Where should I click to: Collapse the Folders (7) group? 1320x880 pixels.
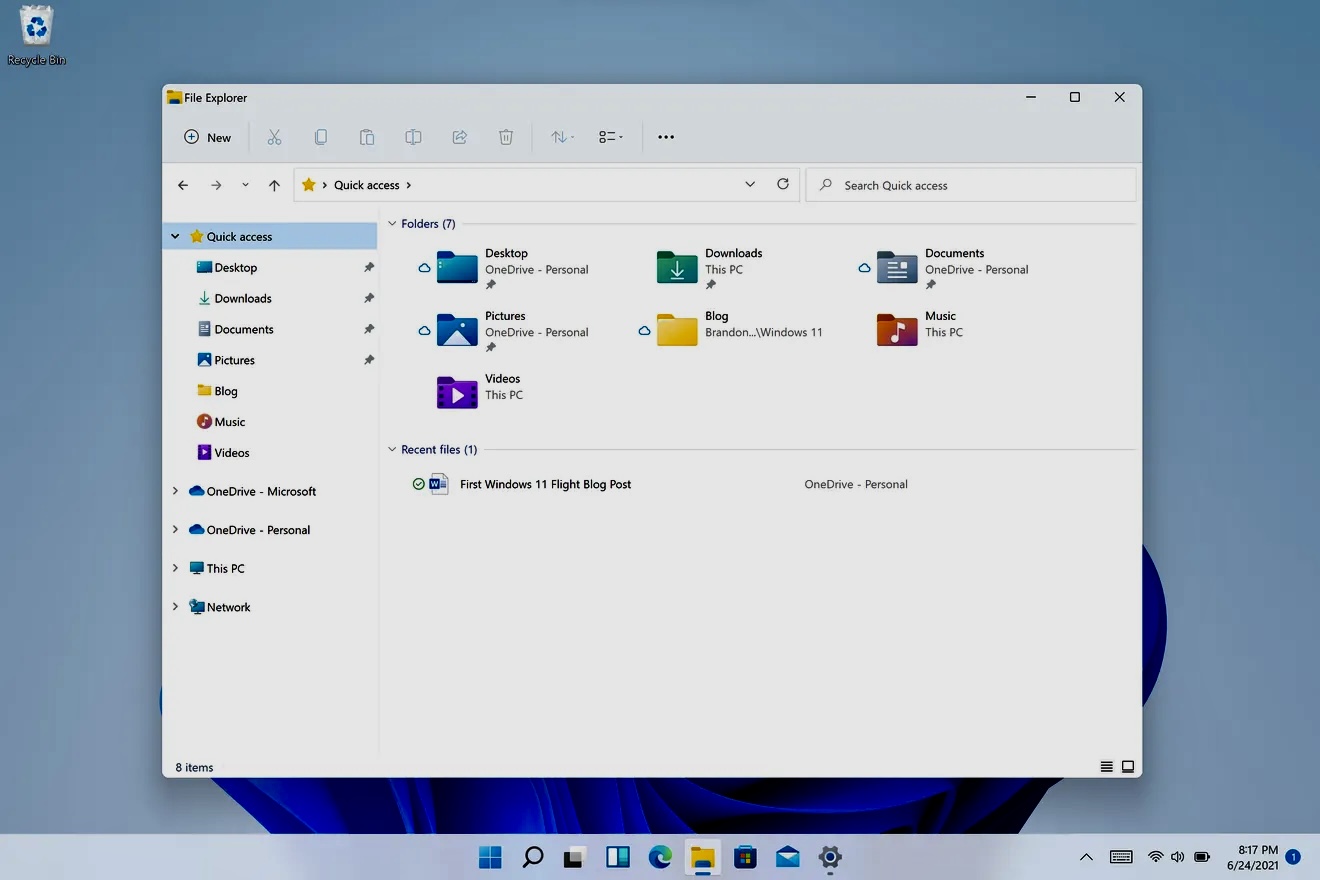(393, 224)
